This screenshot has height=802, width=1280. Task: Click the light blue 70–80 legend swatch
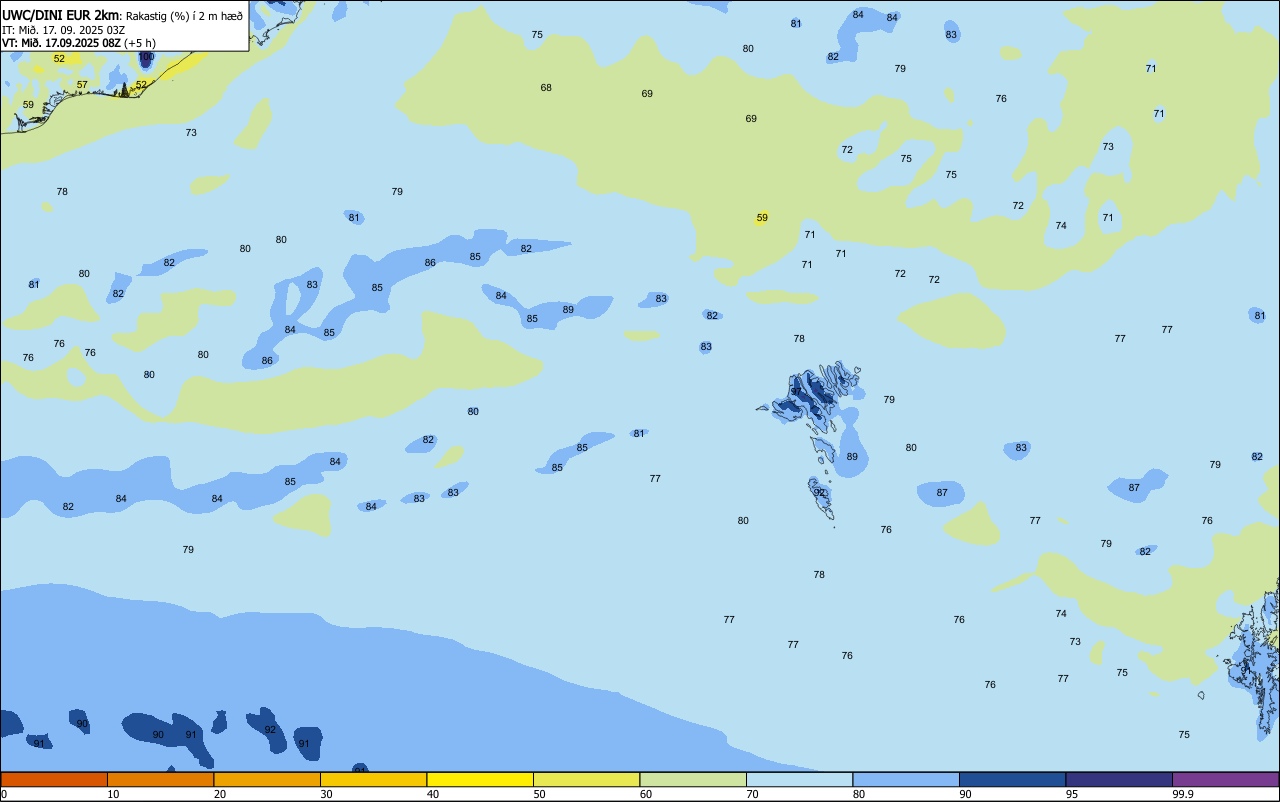pos(799,779)
